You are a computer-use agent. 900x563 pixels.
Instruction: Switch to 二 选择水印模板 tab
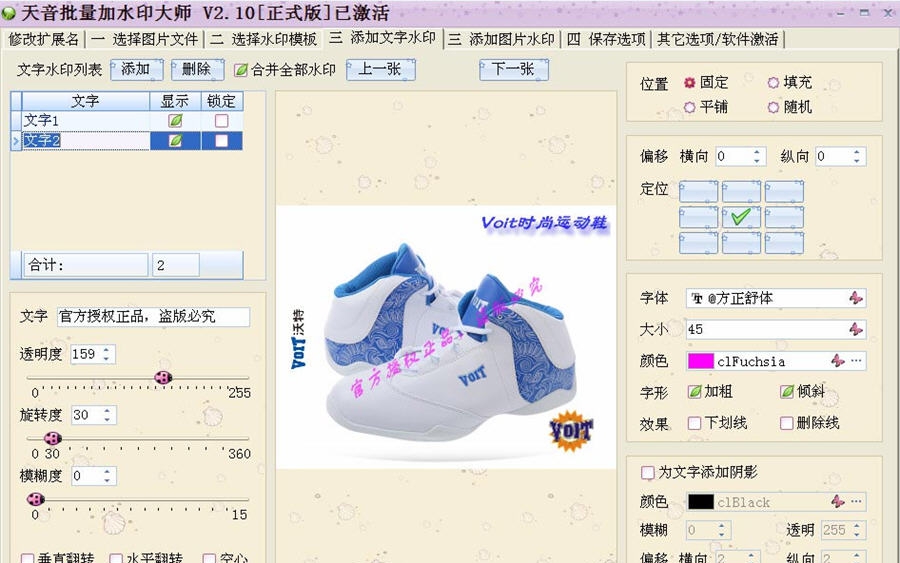263,39
